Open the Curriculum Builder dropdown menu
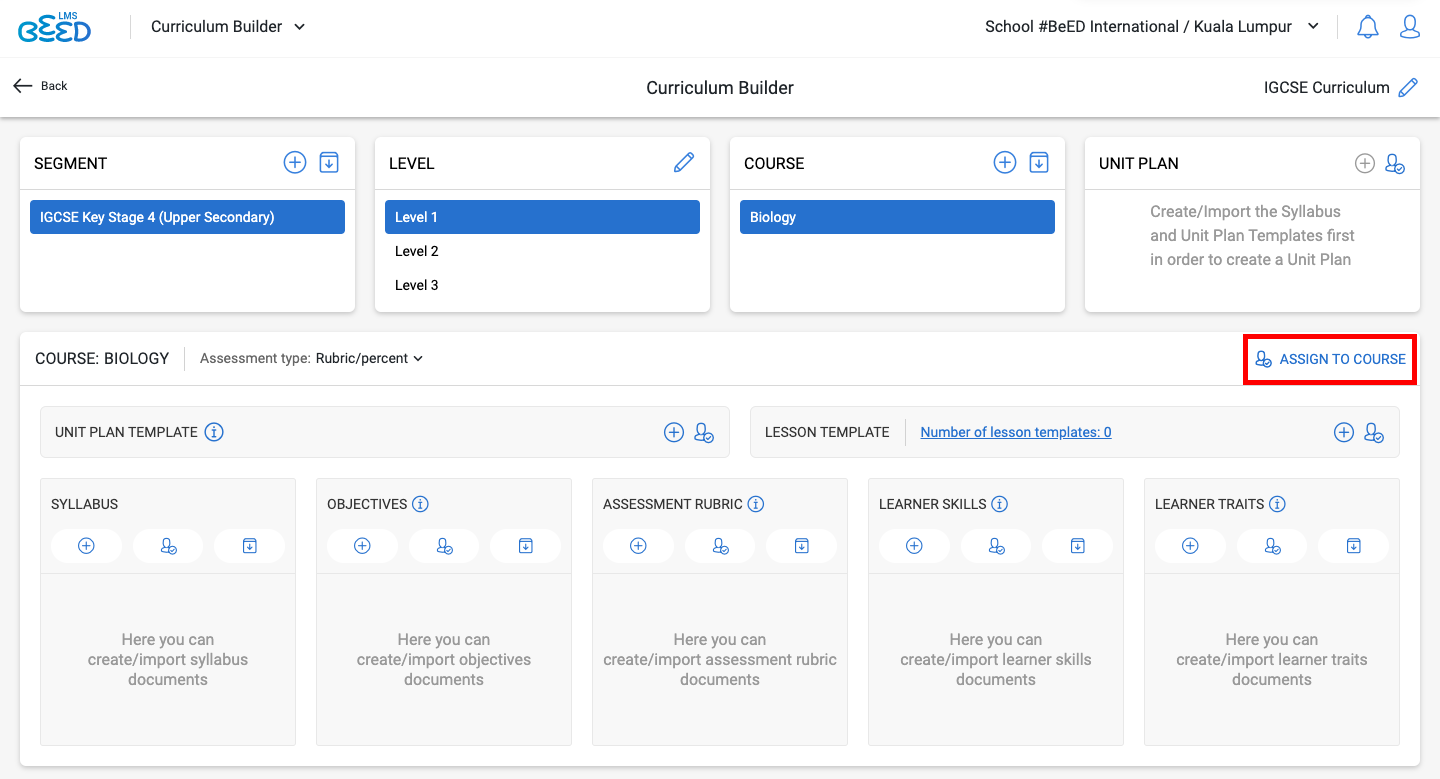The height and width of the screenshot is (779, 1440). [228, 27]
